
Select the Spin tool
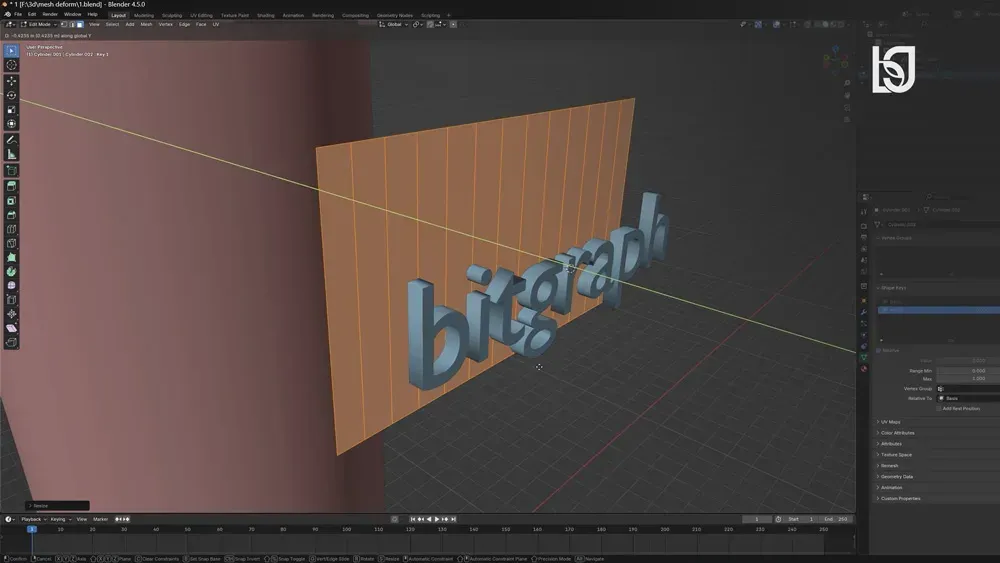pos(11,271)
